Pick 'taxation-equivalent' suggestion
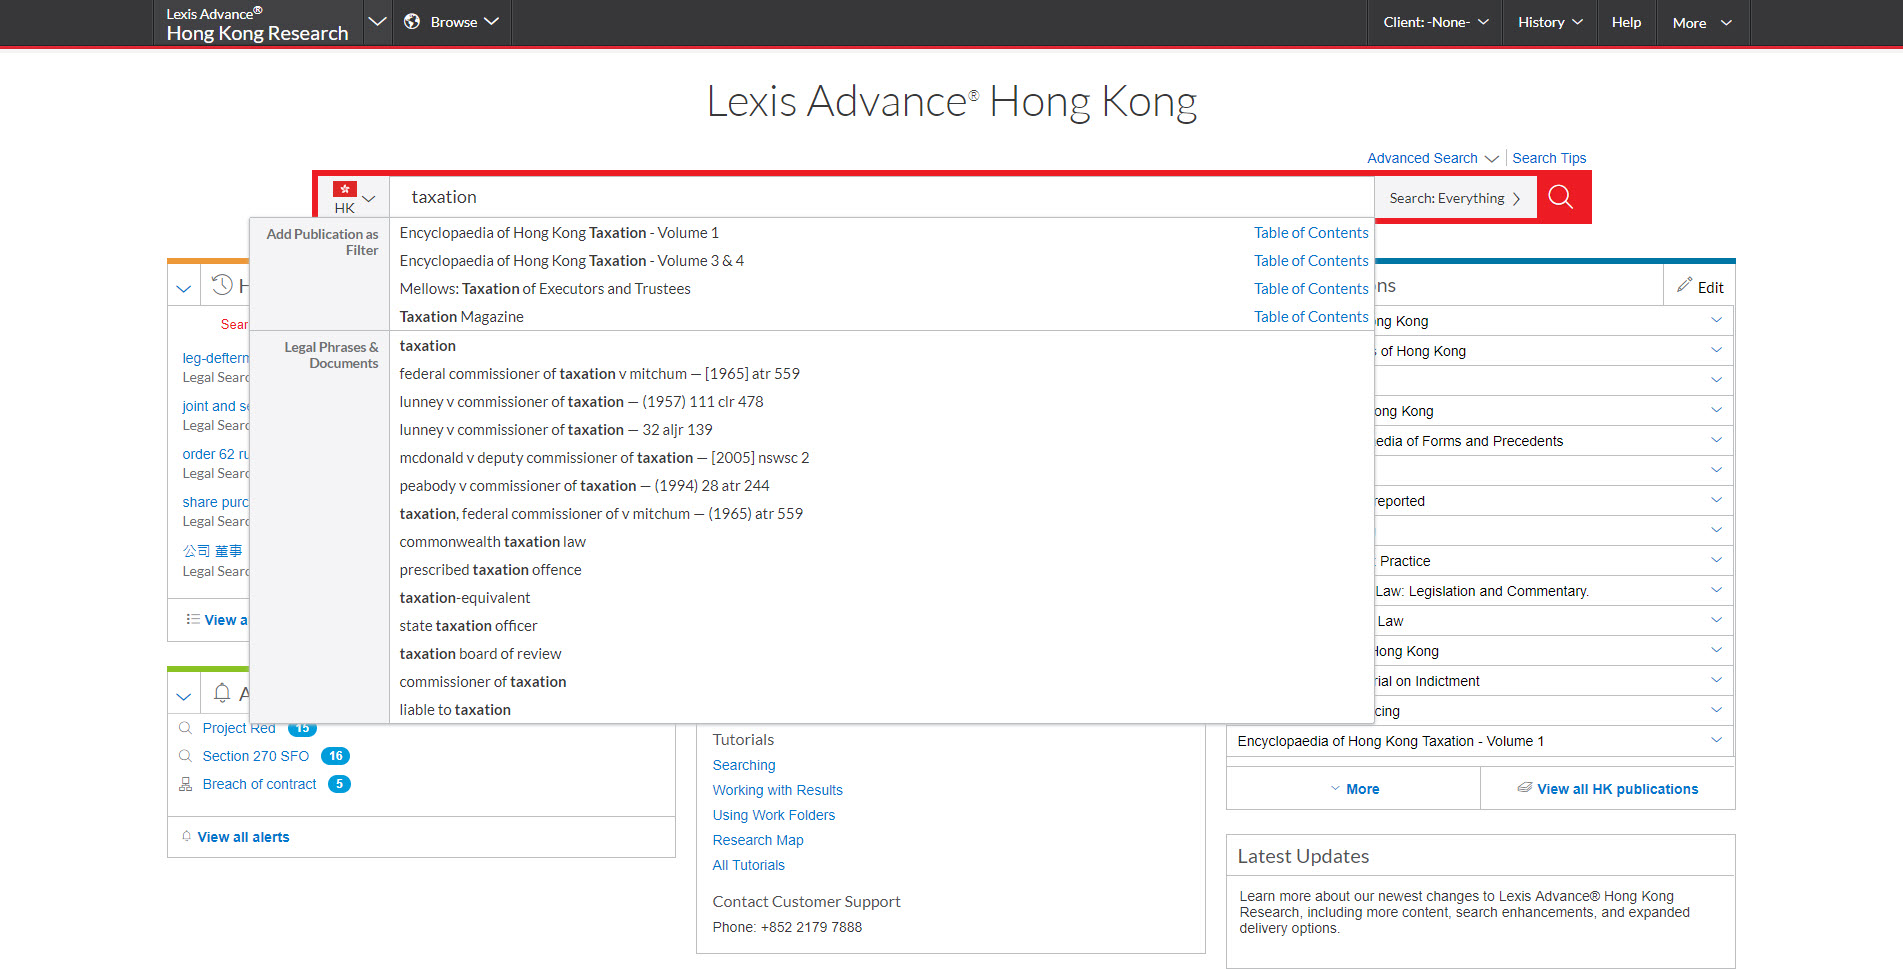 465,598
